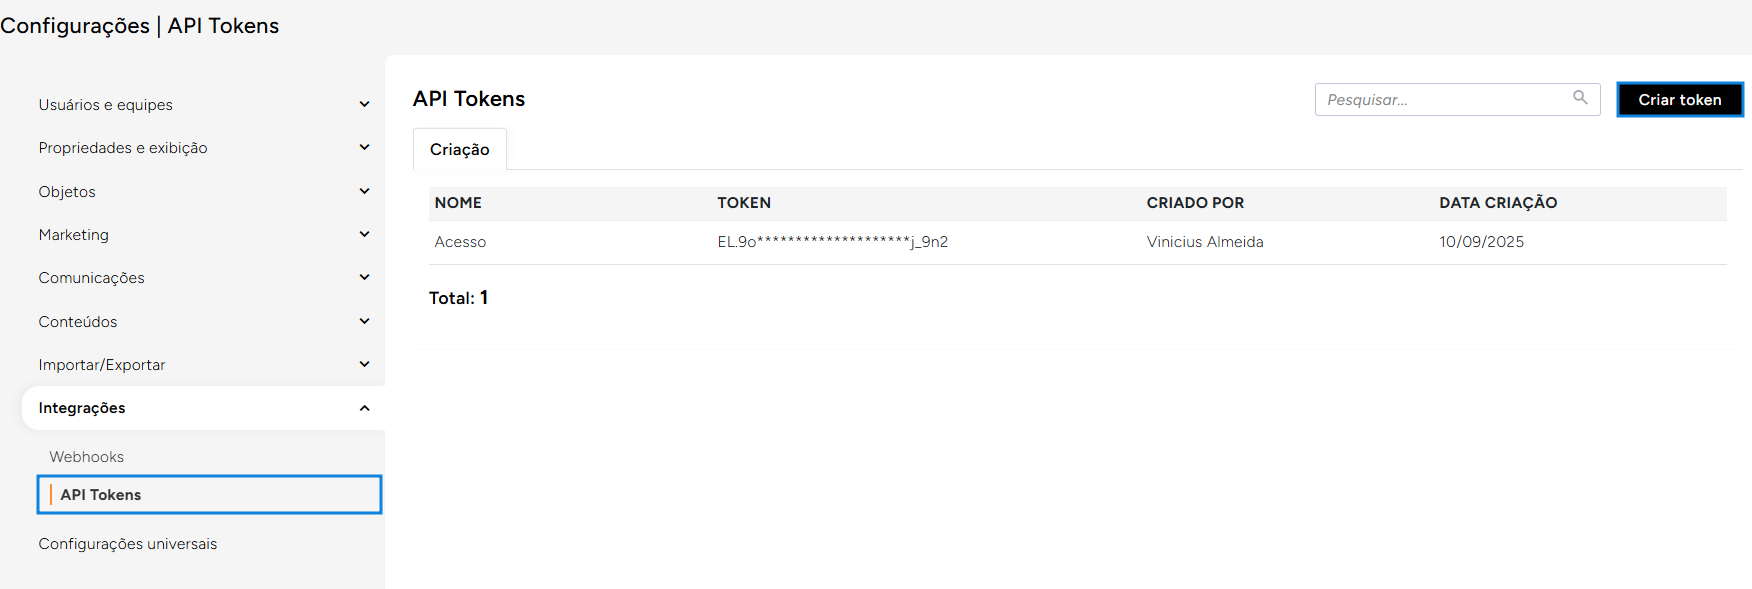The image size is (1752, 589).
Task: Open the Webhooks settings page
Action: click(87, 457)
